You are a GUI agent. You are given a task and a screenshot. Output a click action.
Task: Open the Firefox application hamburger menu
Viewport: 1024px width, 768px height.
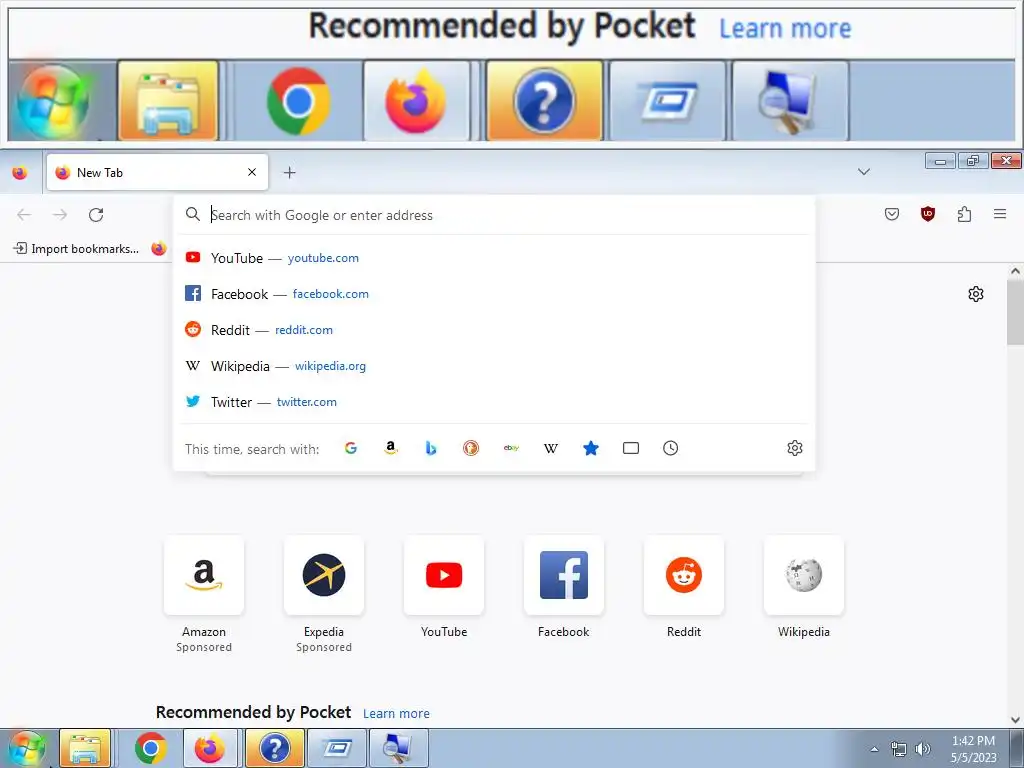1000,214
